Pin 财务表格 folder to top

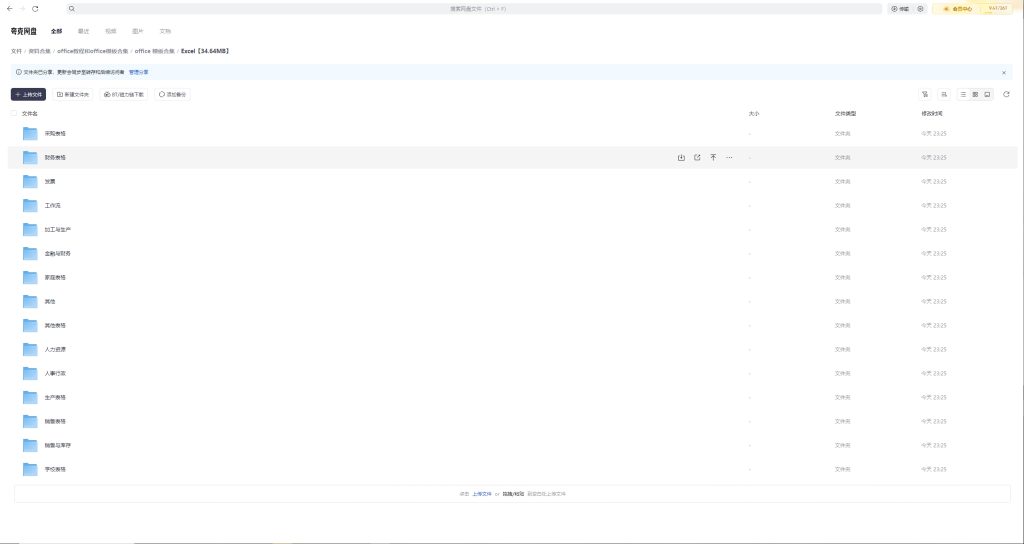point(713,157)
